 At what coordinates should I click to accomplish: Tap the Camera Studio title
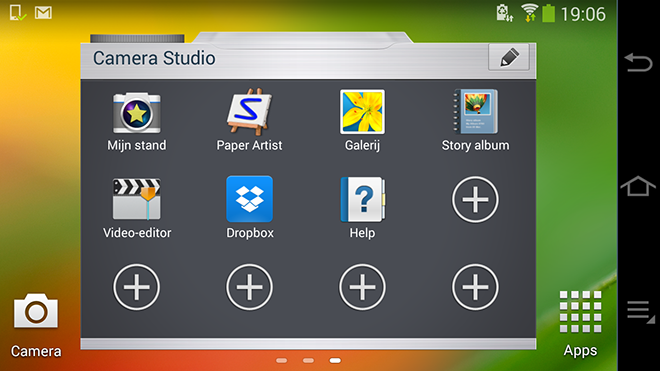coord(154,58)
